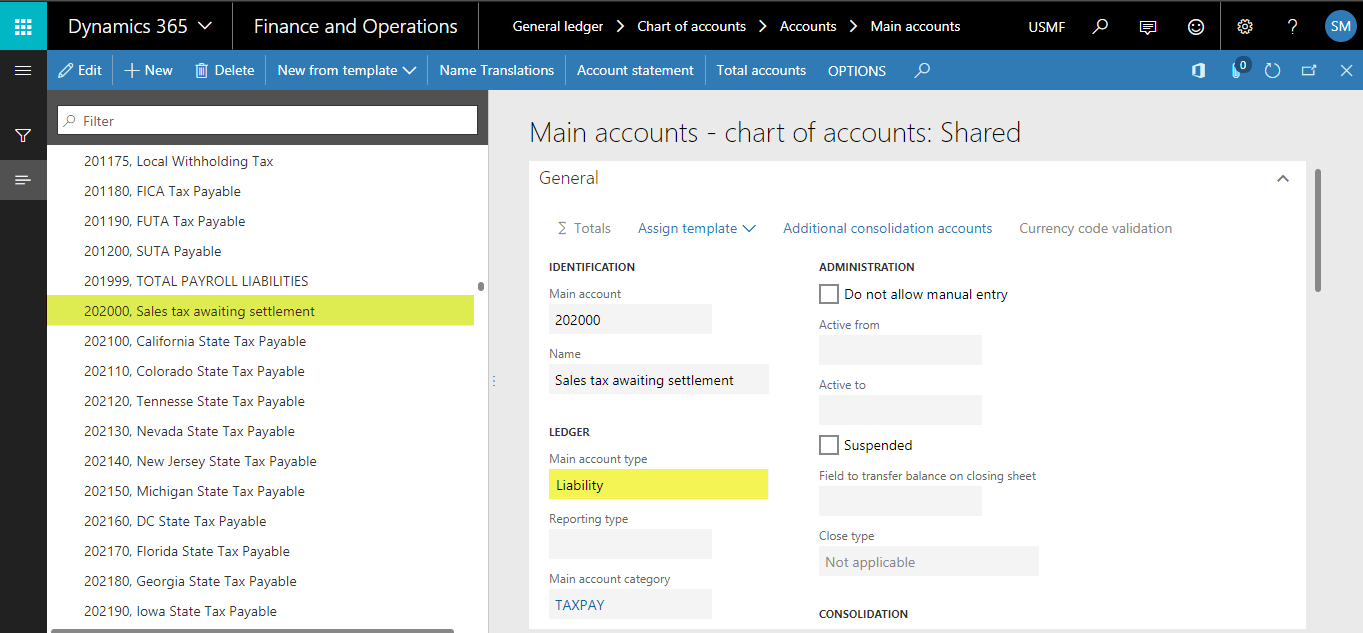This screenshot has height=633, width=1363.
Task: Open the OPTIONS tab
Action: (x=857, y=70)
